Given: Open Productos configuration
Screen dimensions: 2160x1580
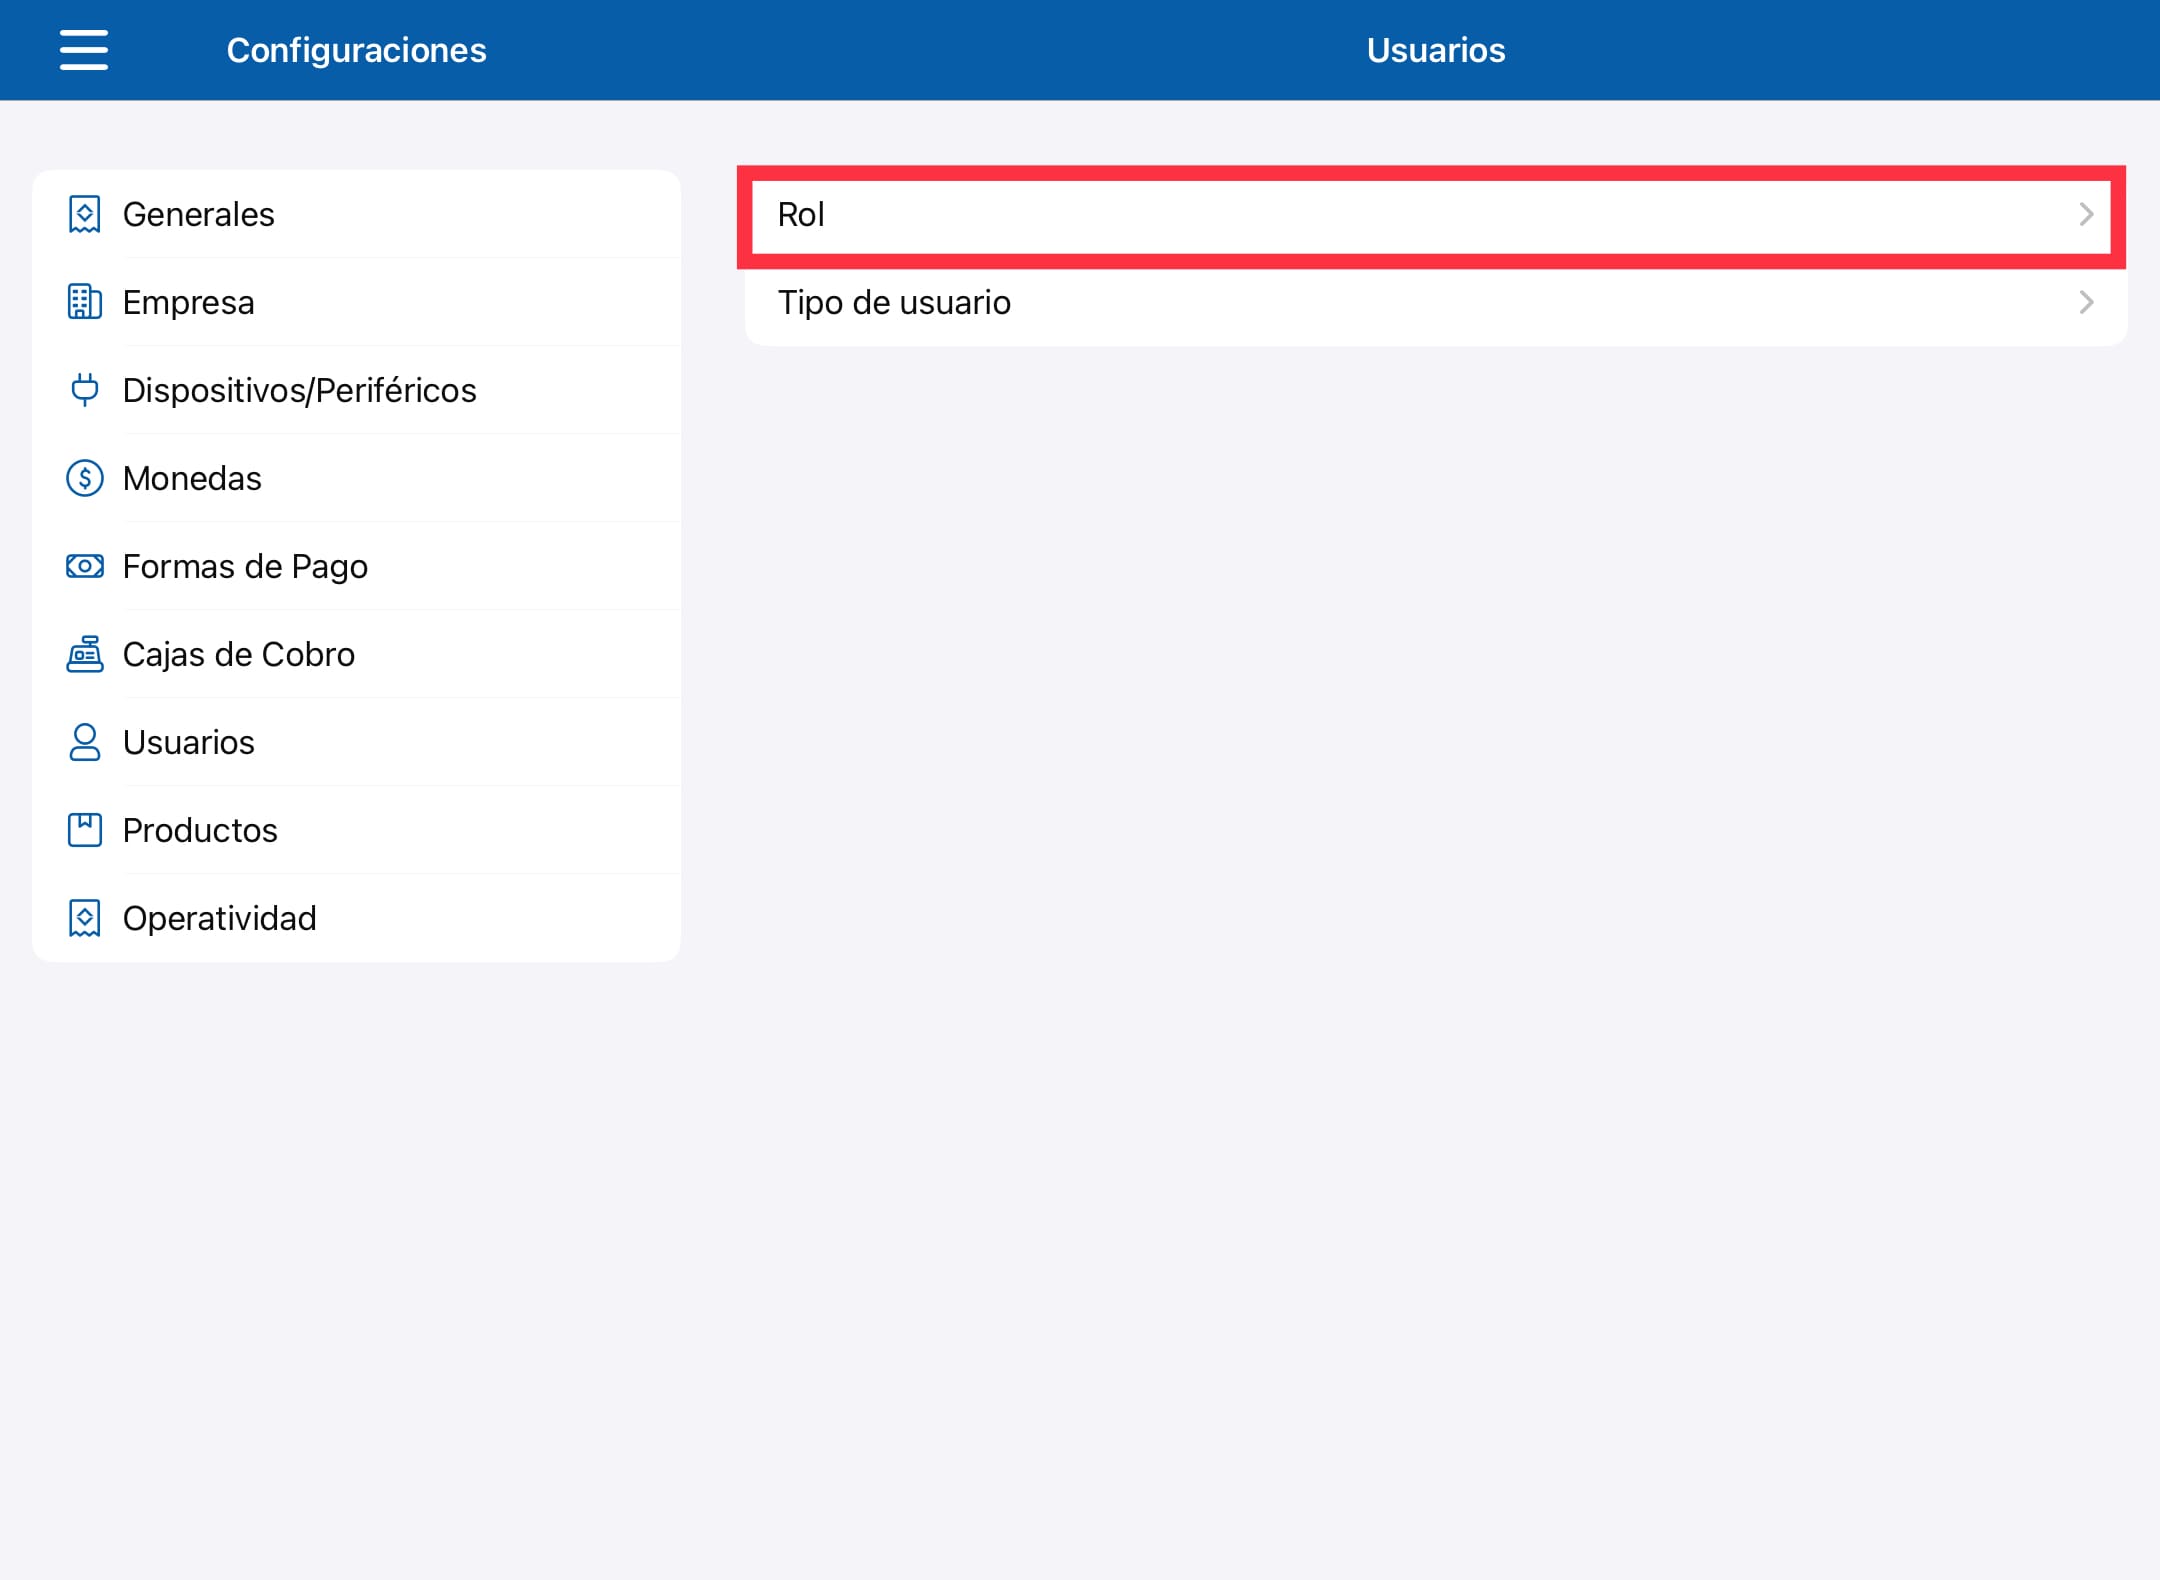Looking at the screenshot, I should 357,830.
